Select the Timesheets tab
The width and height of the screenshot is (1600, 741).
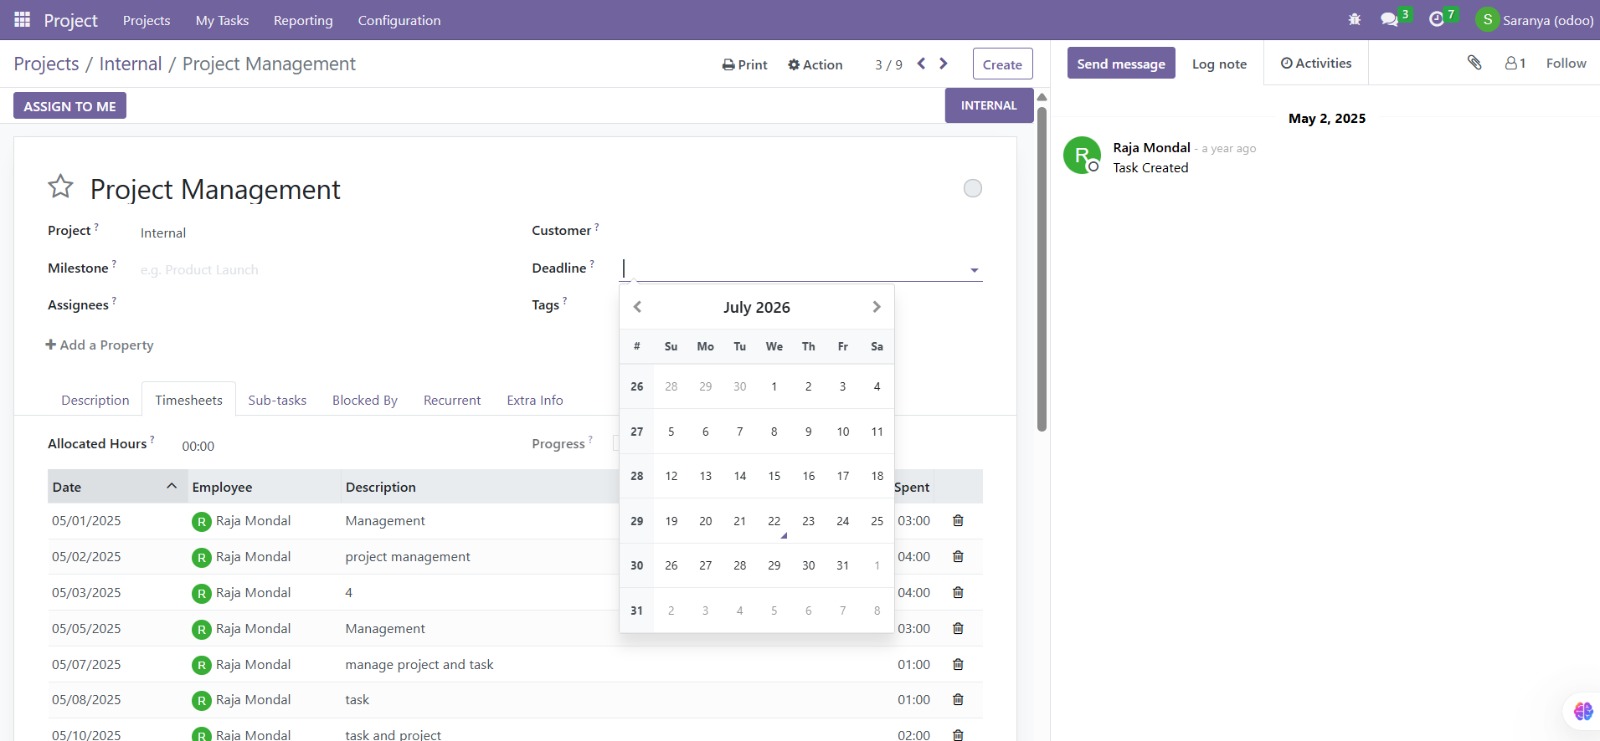[x=189, y=400]
